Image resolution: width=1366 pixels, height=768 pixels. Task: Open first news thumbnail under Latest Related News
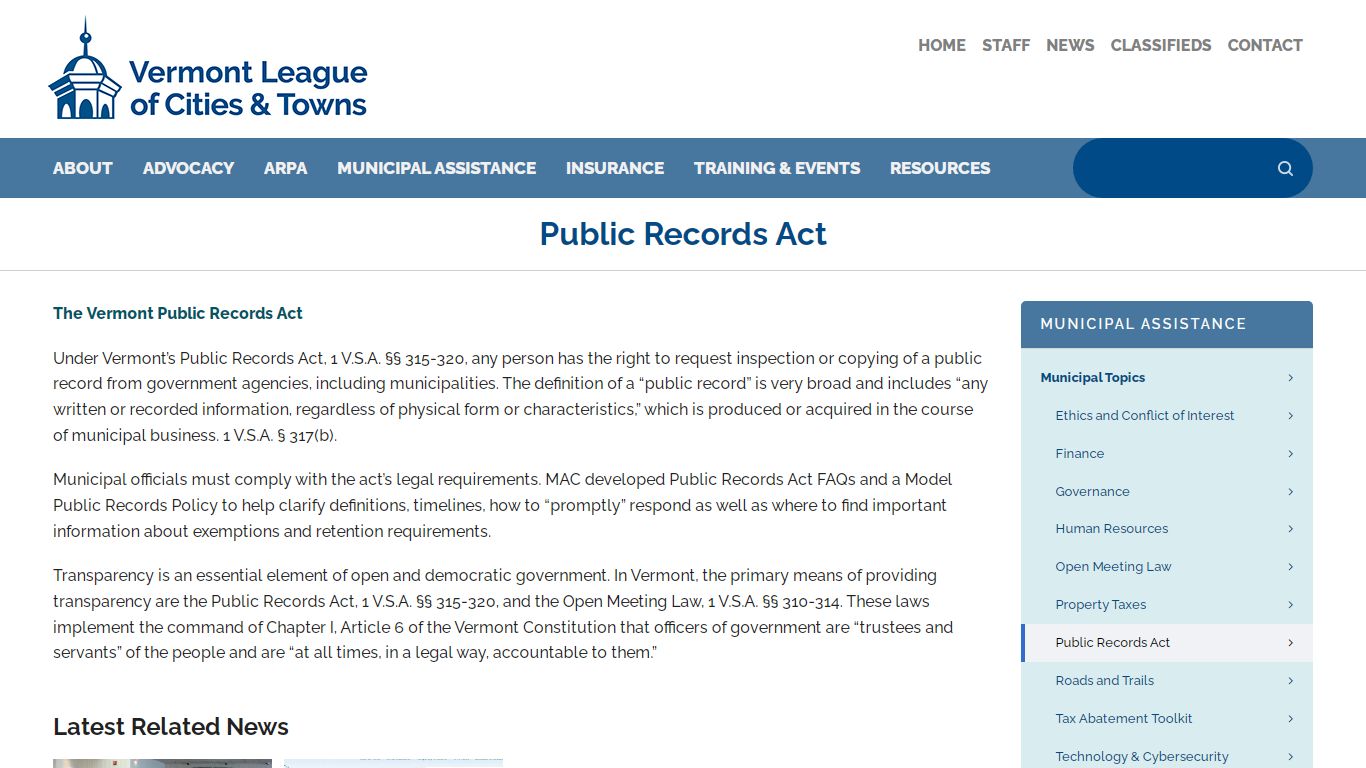pos(162,763)
